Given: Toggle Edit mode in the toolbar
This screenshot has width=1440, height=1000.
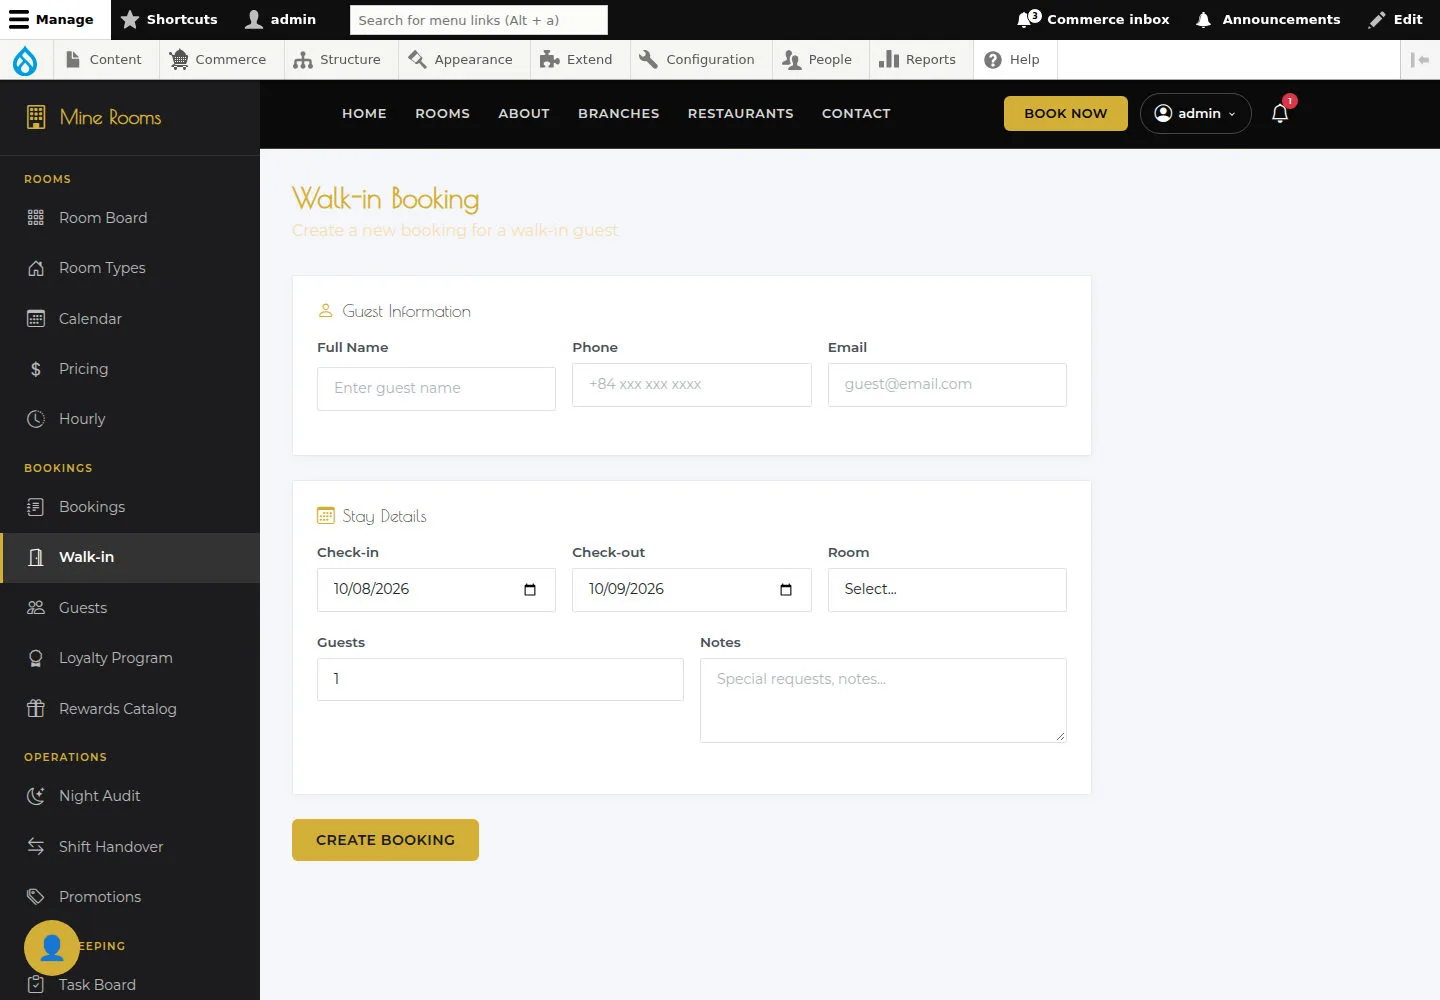Looking at the screenshot, I should [1396, 20].
